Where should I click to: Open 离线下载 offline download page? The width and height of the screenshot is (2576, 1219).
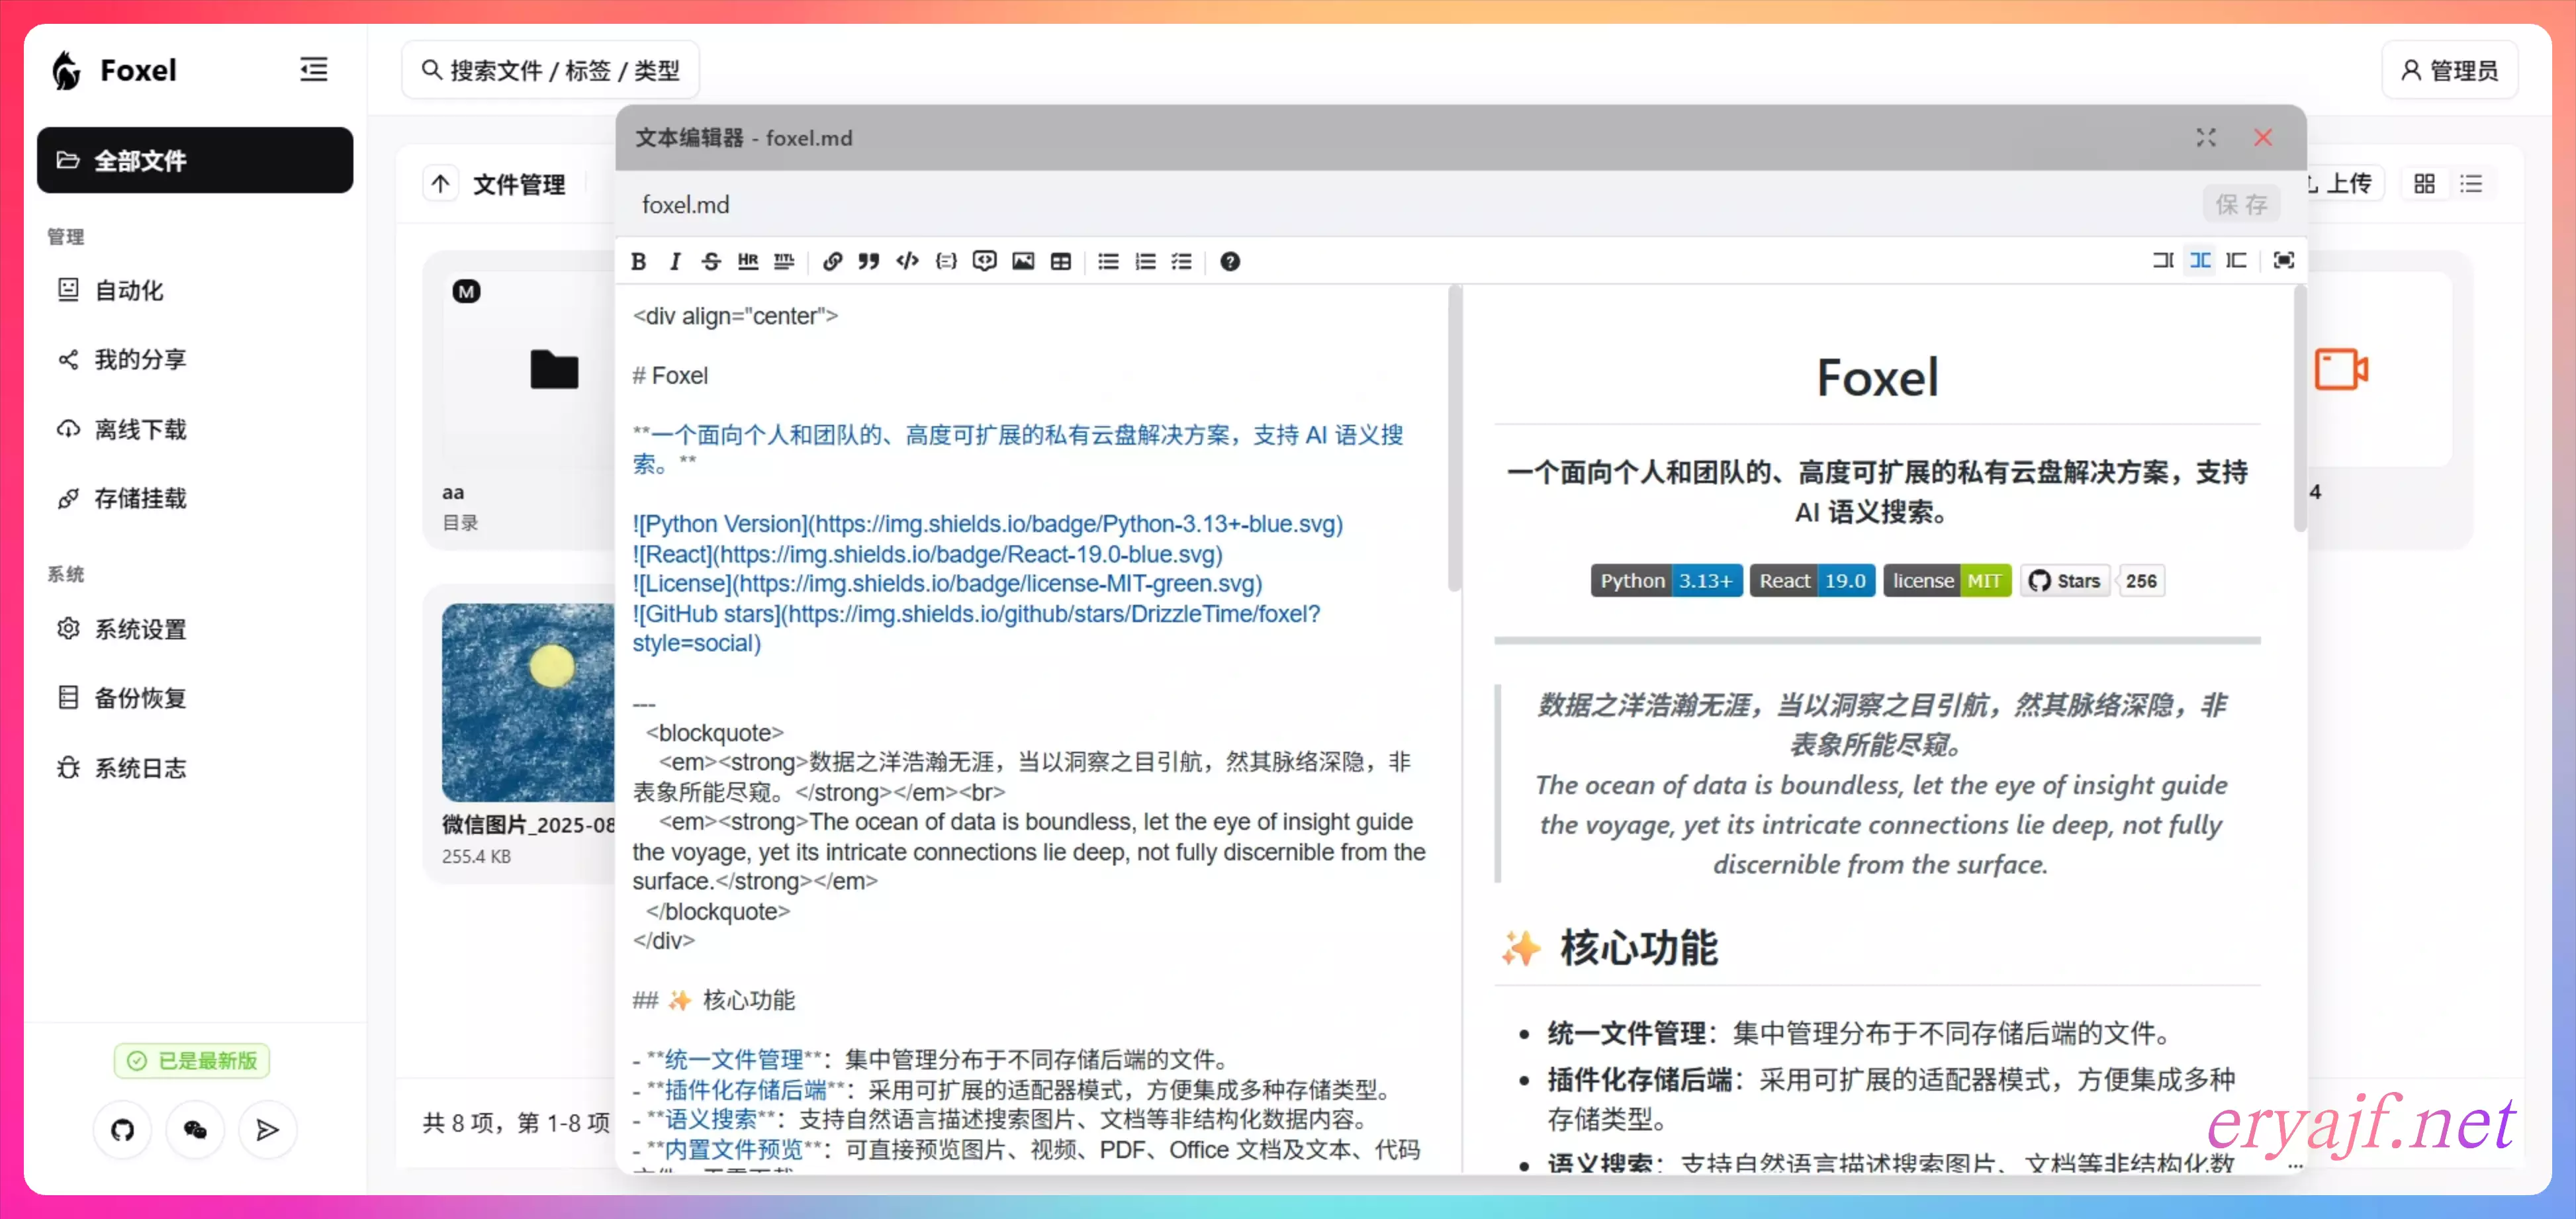tap(195, 429)
